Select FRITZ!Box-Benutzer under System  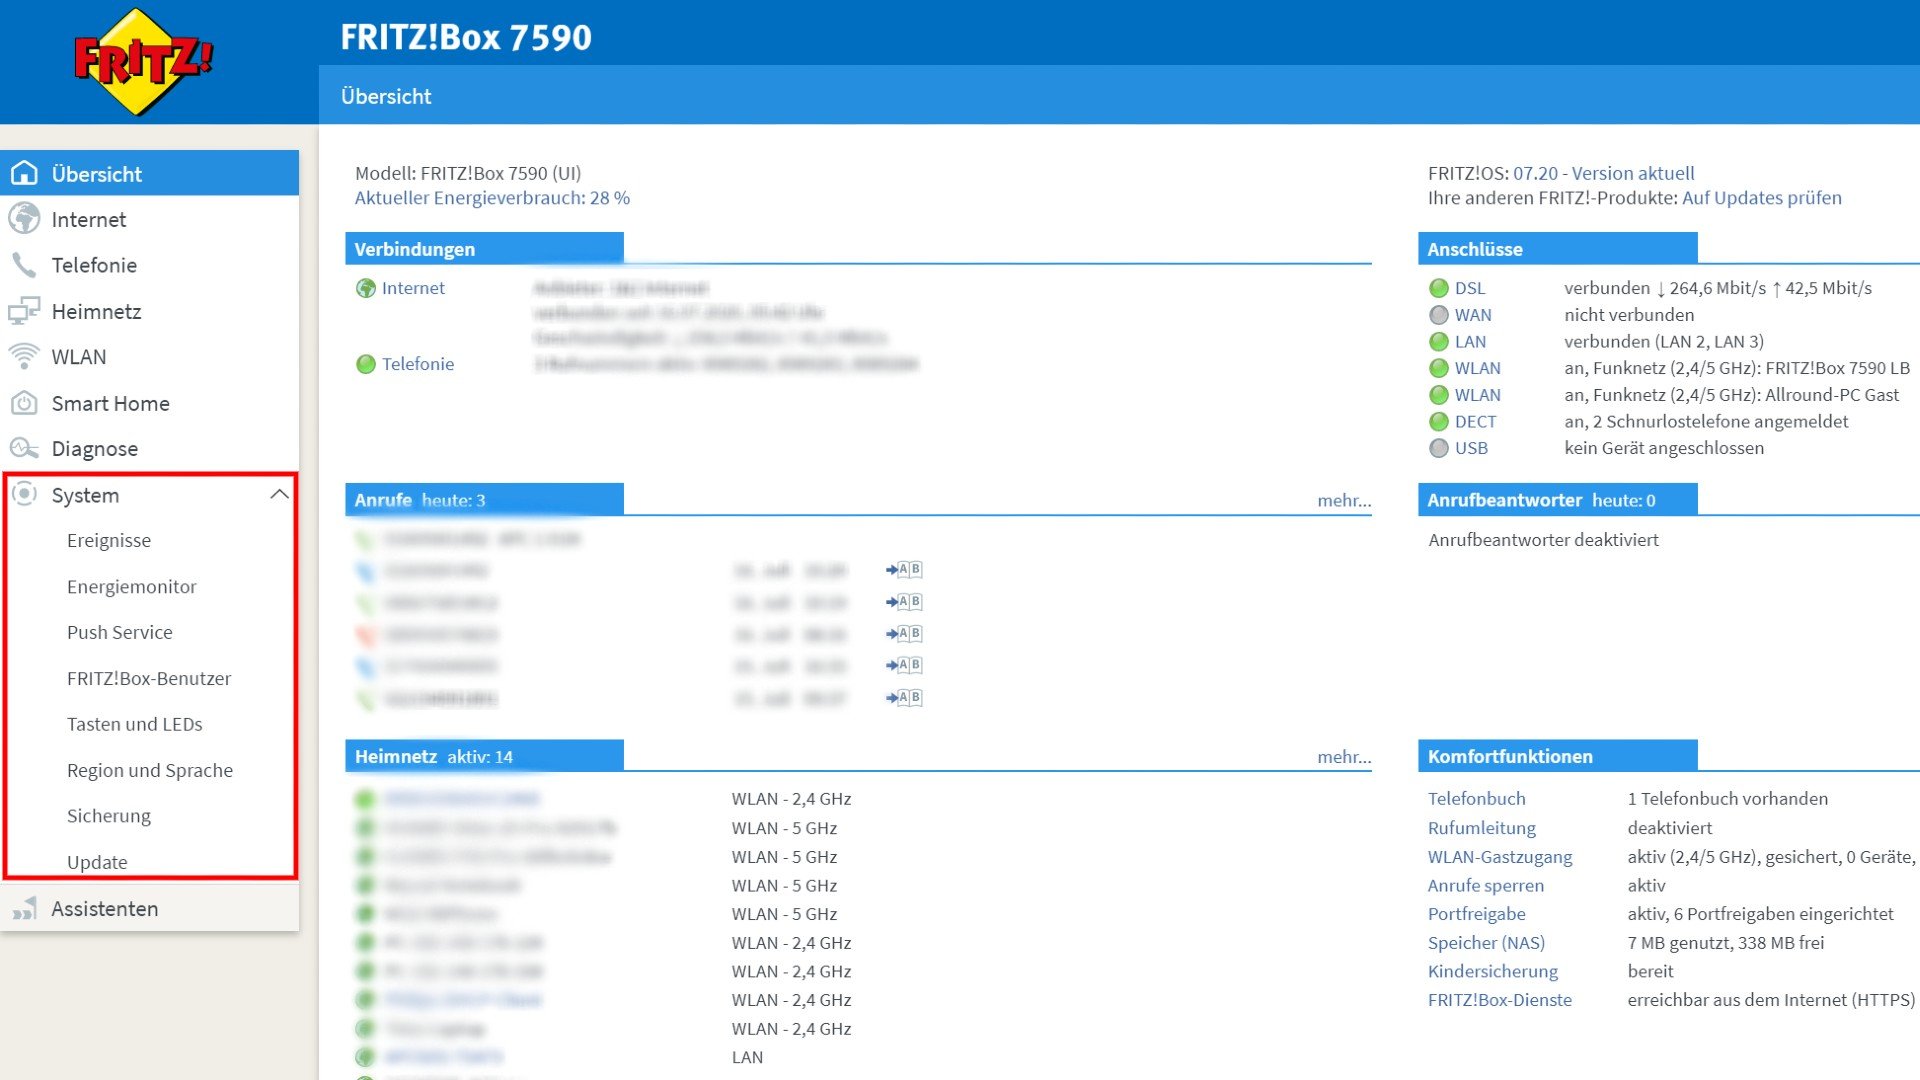[x=149, y=678]
